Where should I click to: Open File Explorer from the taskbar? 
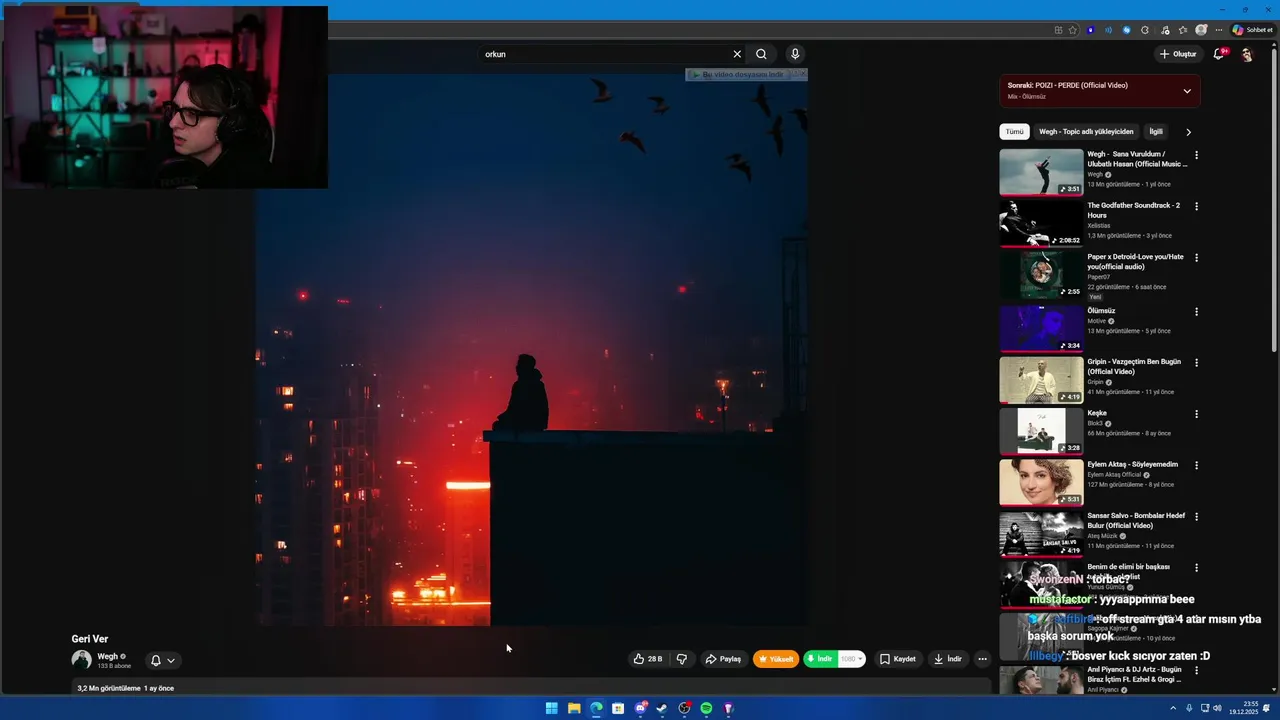pyautogui.click(x=574, y=708)
